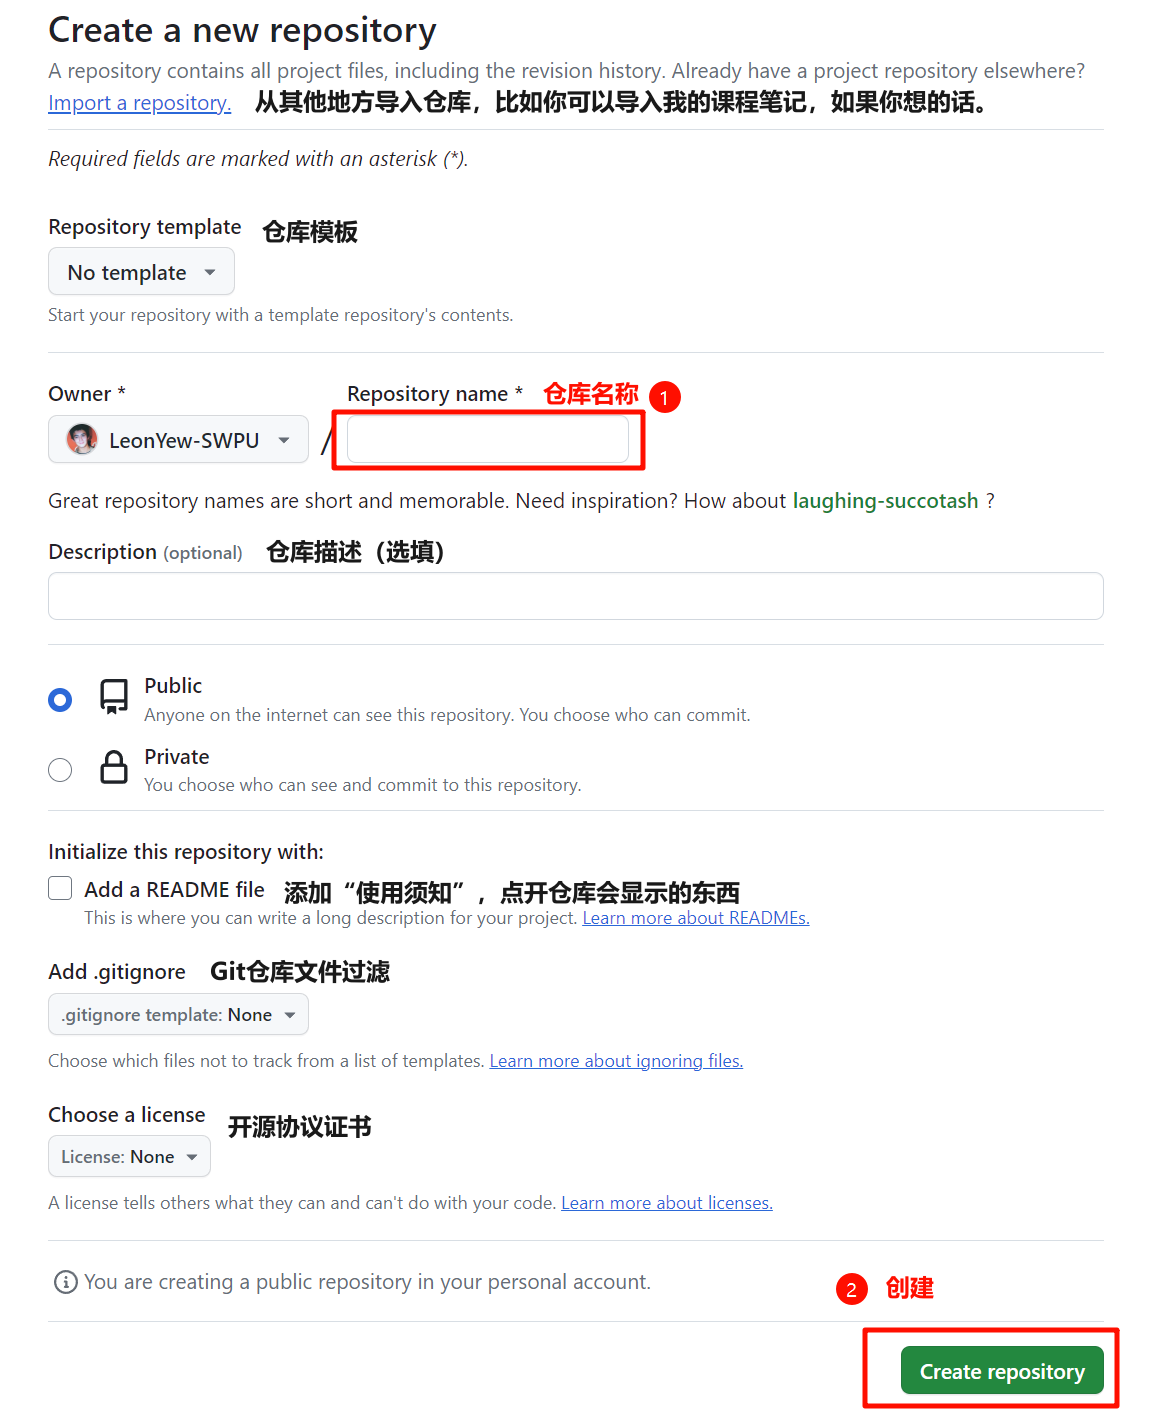
Task: Click the public repository book icon
Action: (x=114, y=697)
